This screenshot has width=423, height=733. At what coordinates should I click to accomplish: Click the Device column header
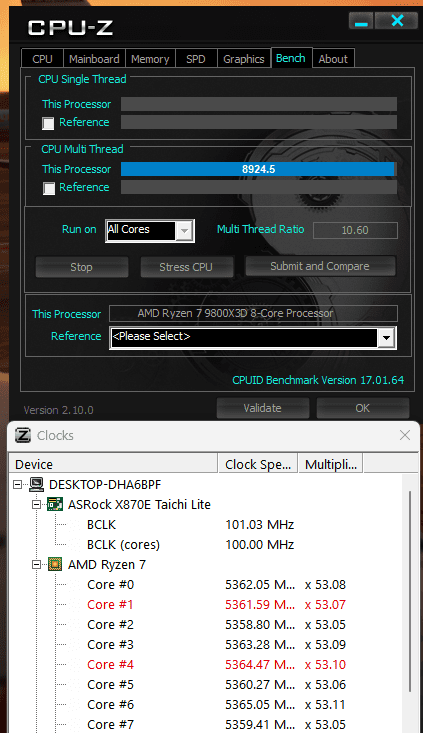pyautogui.click(x=114, y=464)
